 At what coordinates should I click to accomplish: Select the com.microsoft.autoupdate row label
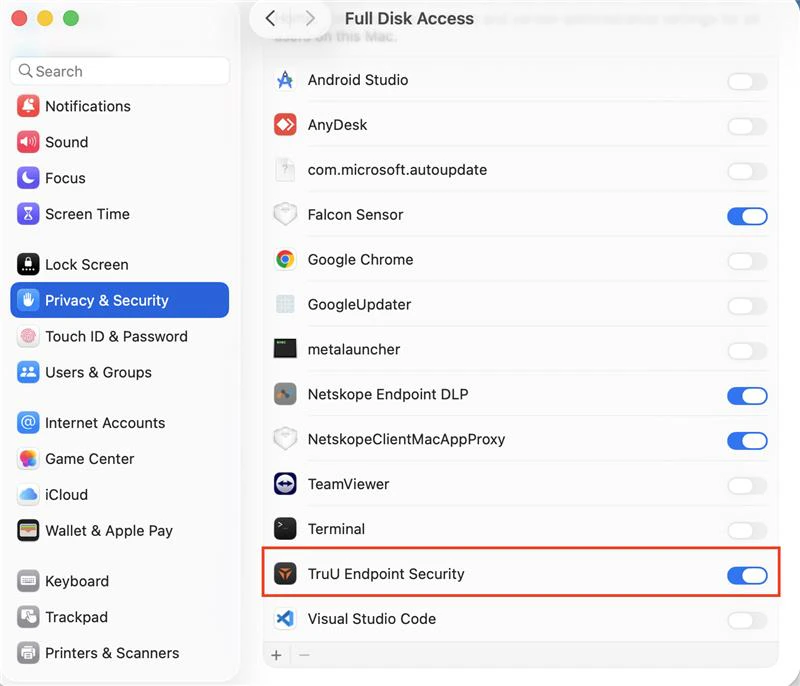point(397,170)
